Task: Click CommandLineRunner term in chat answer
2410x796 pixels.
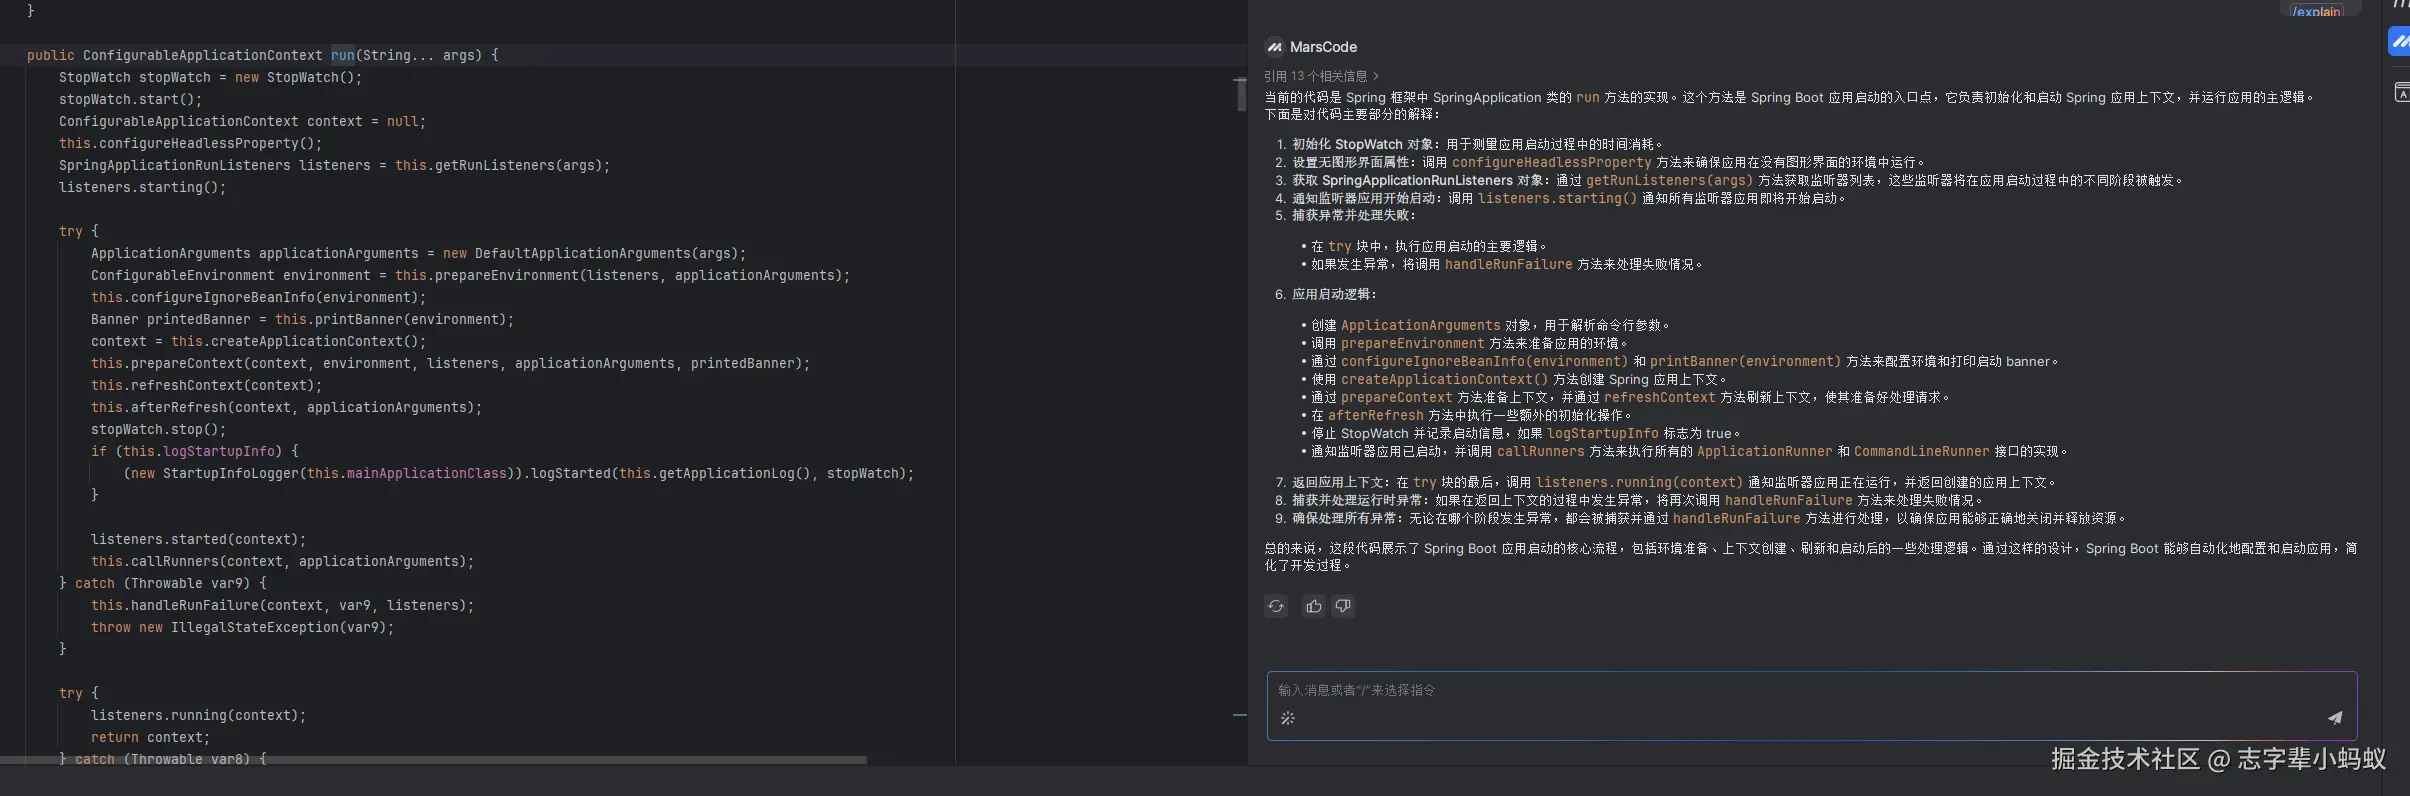Action: click(1922, 452)
